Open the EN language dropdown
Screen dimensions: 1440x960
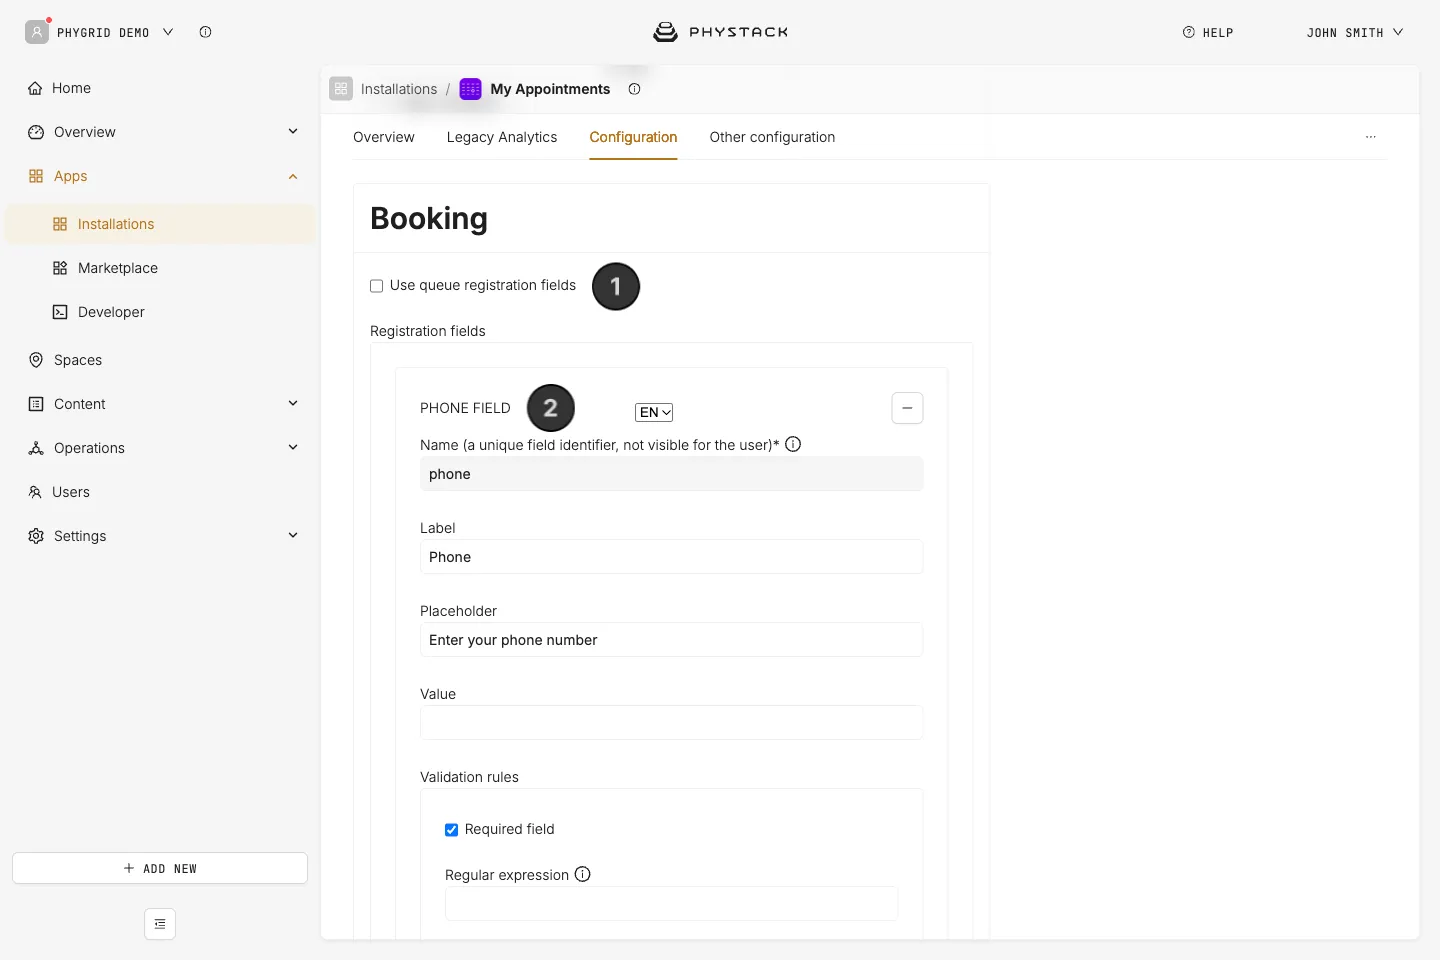(x=654, y=412)
